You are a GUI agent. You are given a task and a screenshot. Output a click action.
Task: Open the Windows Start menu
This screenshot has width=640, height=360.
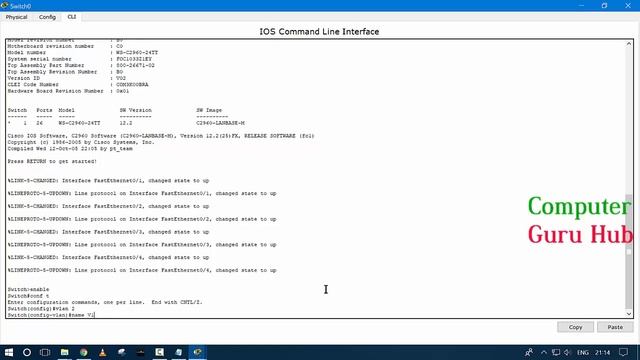point(9,352)
